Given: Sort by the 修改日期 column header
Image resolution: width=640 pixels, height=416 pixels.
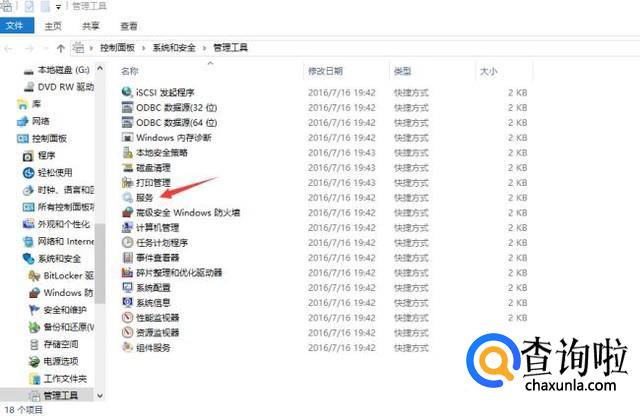Looking at the screenshot, I should click(x=325, y=71).
